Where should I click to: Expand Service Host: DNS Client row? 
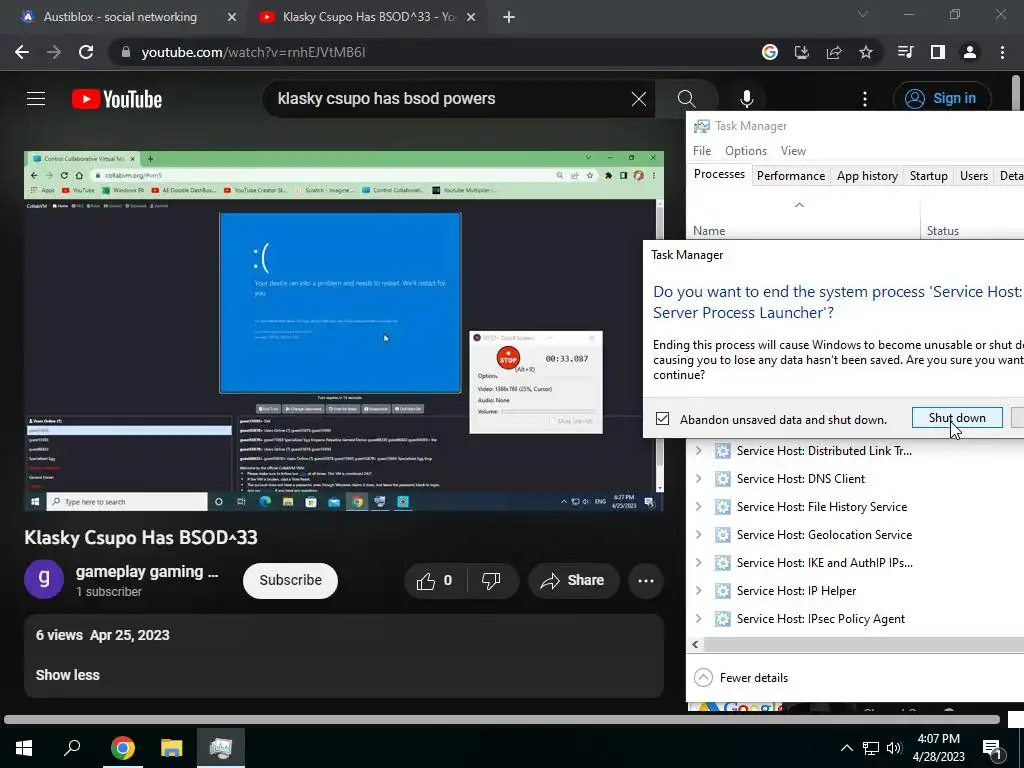coord(698,479)
